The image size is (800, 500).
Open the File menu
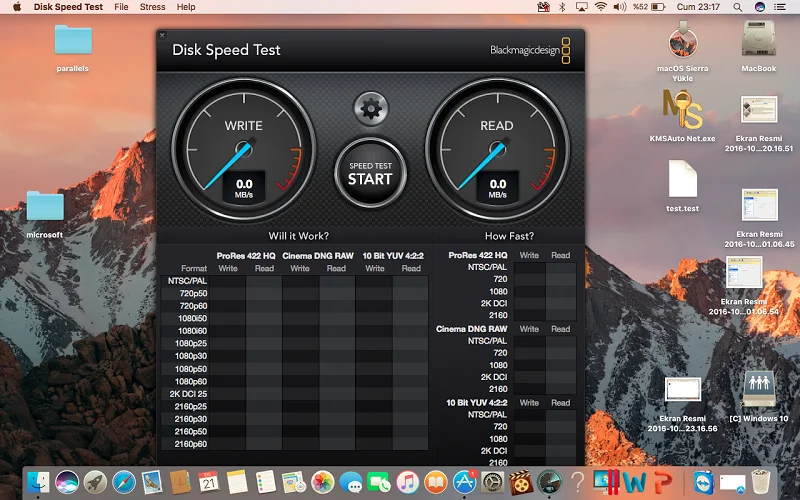click(121, 7)
